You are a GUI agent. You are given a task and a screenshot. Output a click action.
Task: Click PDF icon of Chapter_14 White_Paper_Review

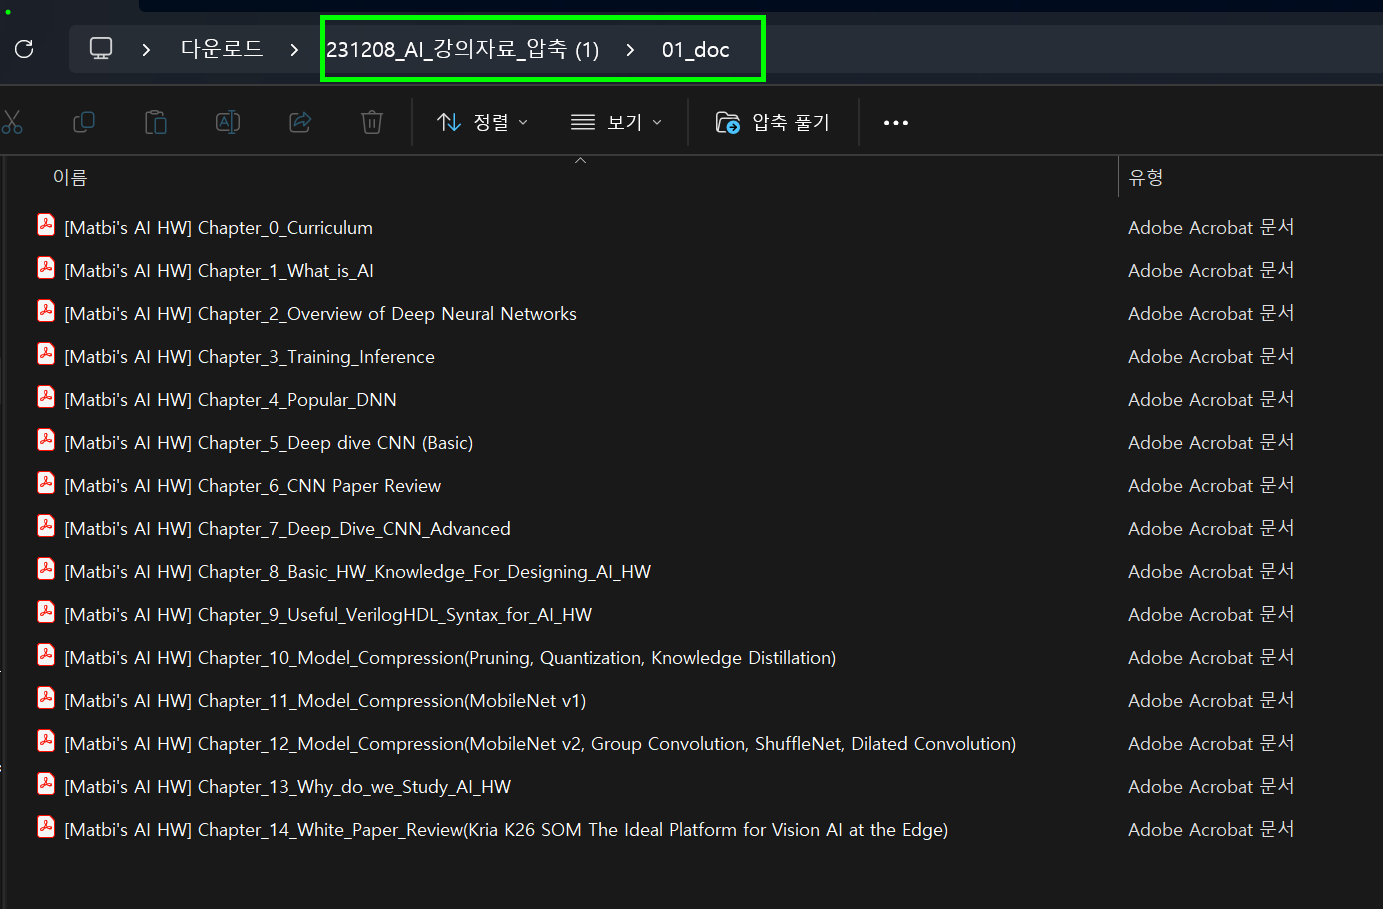46,827
